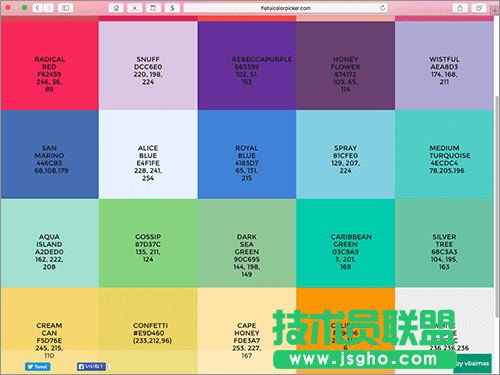Open the home page icon in toolbar
Viewport: 500px width, 375px height.
click(116, 8)
